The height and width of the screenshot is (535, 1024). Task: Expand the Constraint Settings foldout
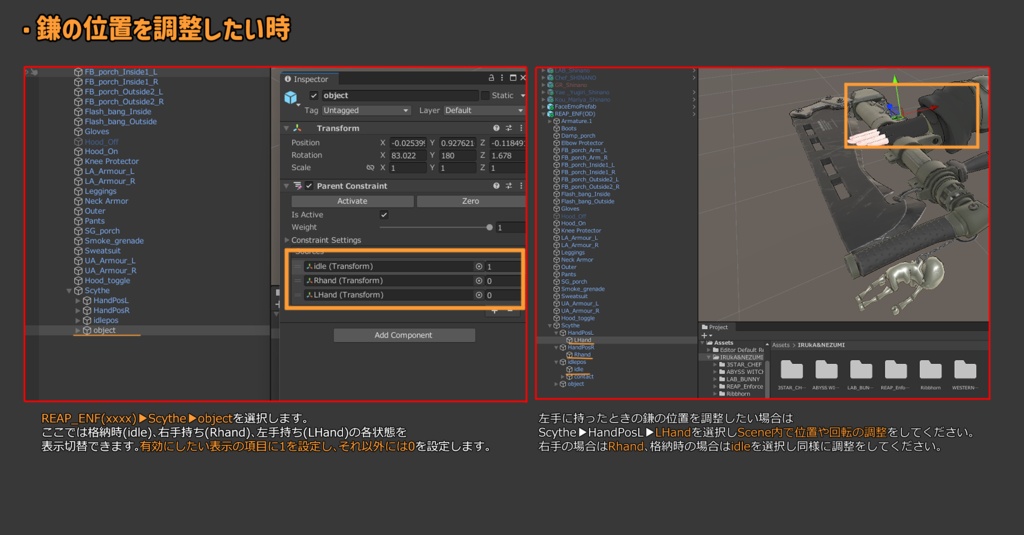(x=287, y=240)
